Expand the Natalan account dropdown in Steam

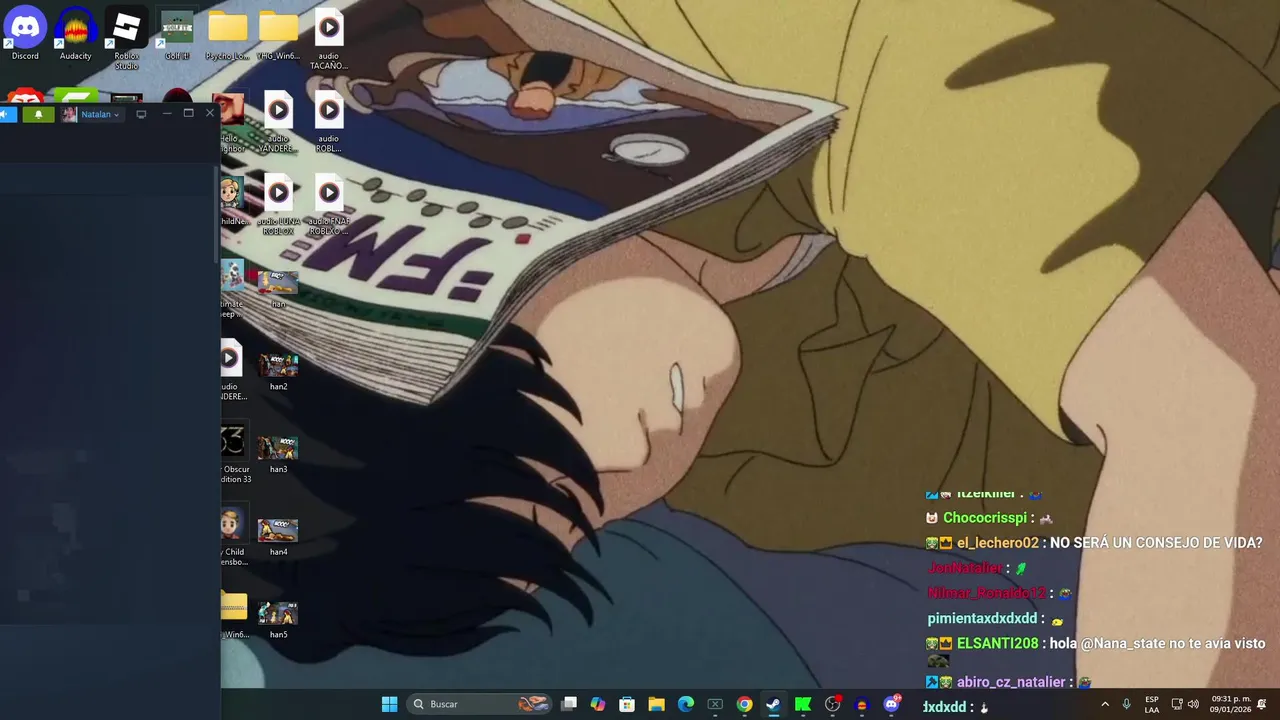(91, 114)
